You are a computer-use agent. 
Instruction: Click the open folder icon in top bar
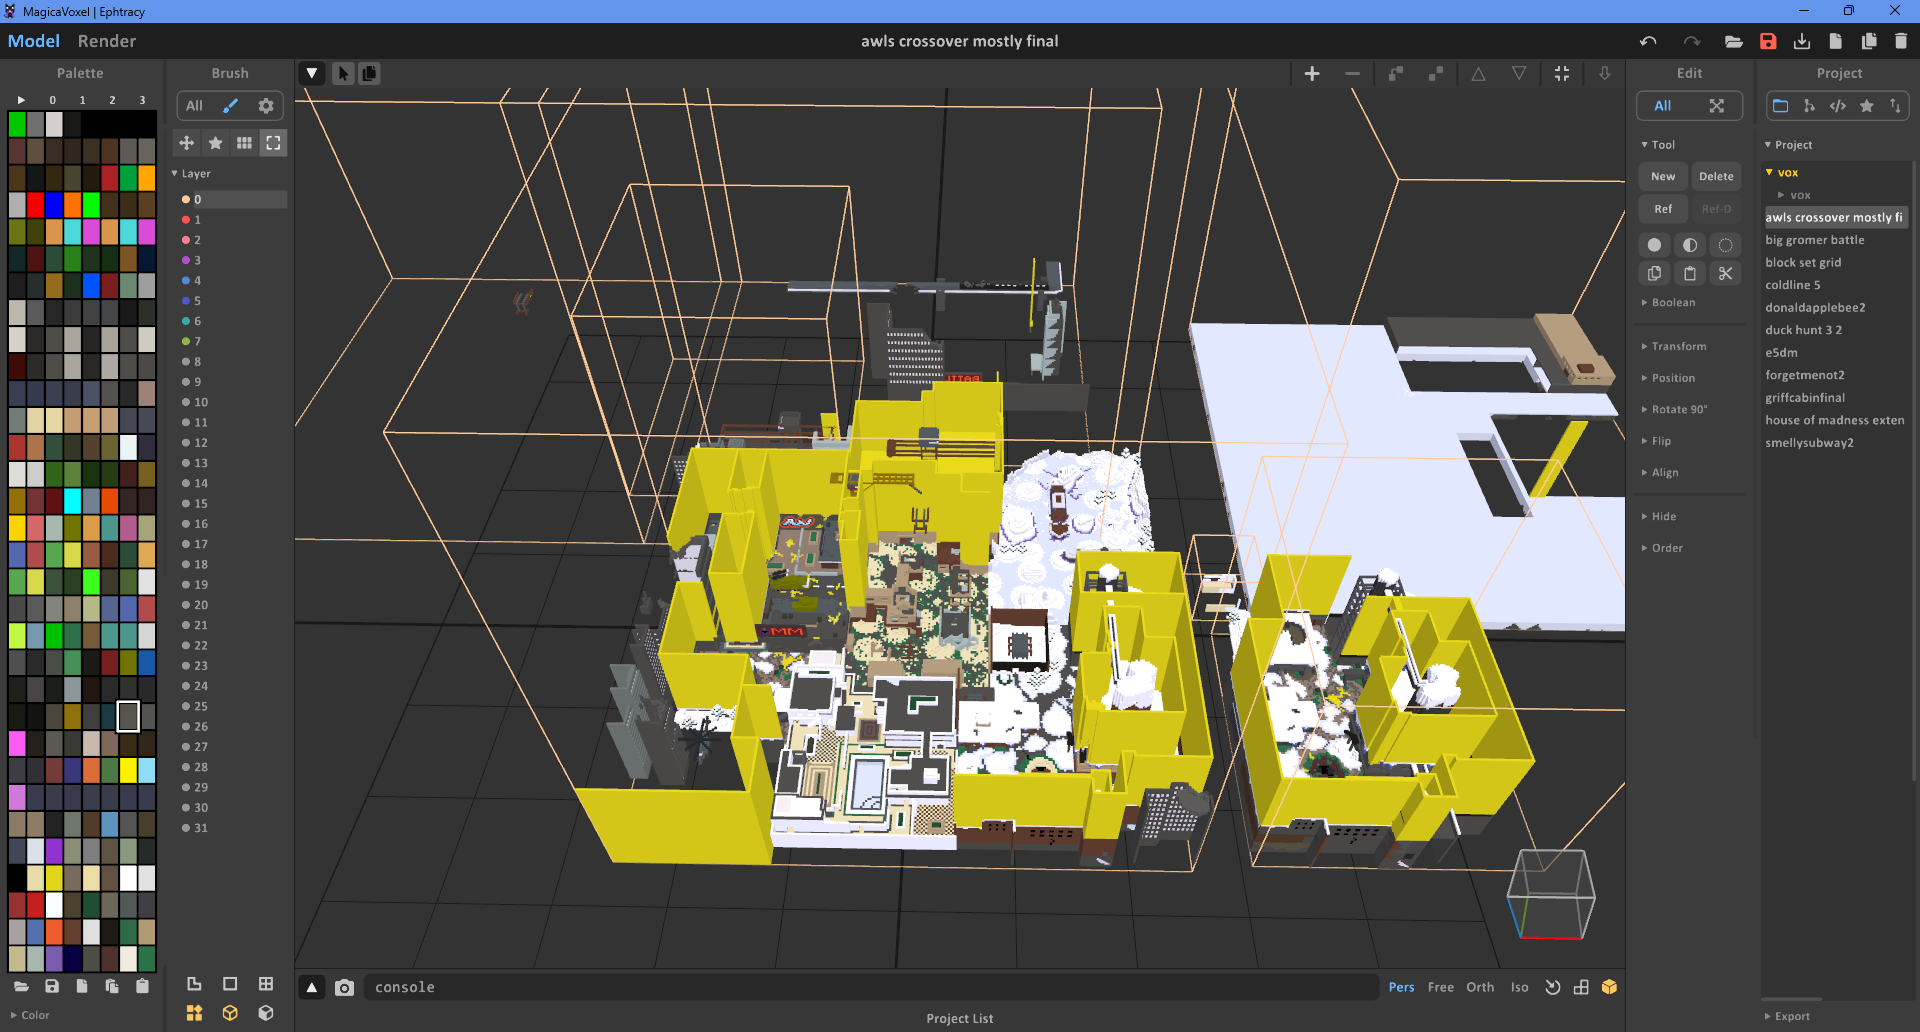pyautogui.click(x=1734, y=41)
